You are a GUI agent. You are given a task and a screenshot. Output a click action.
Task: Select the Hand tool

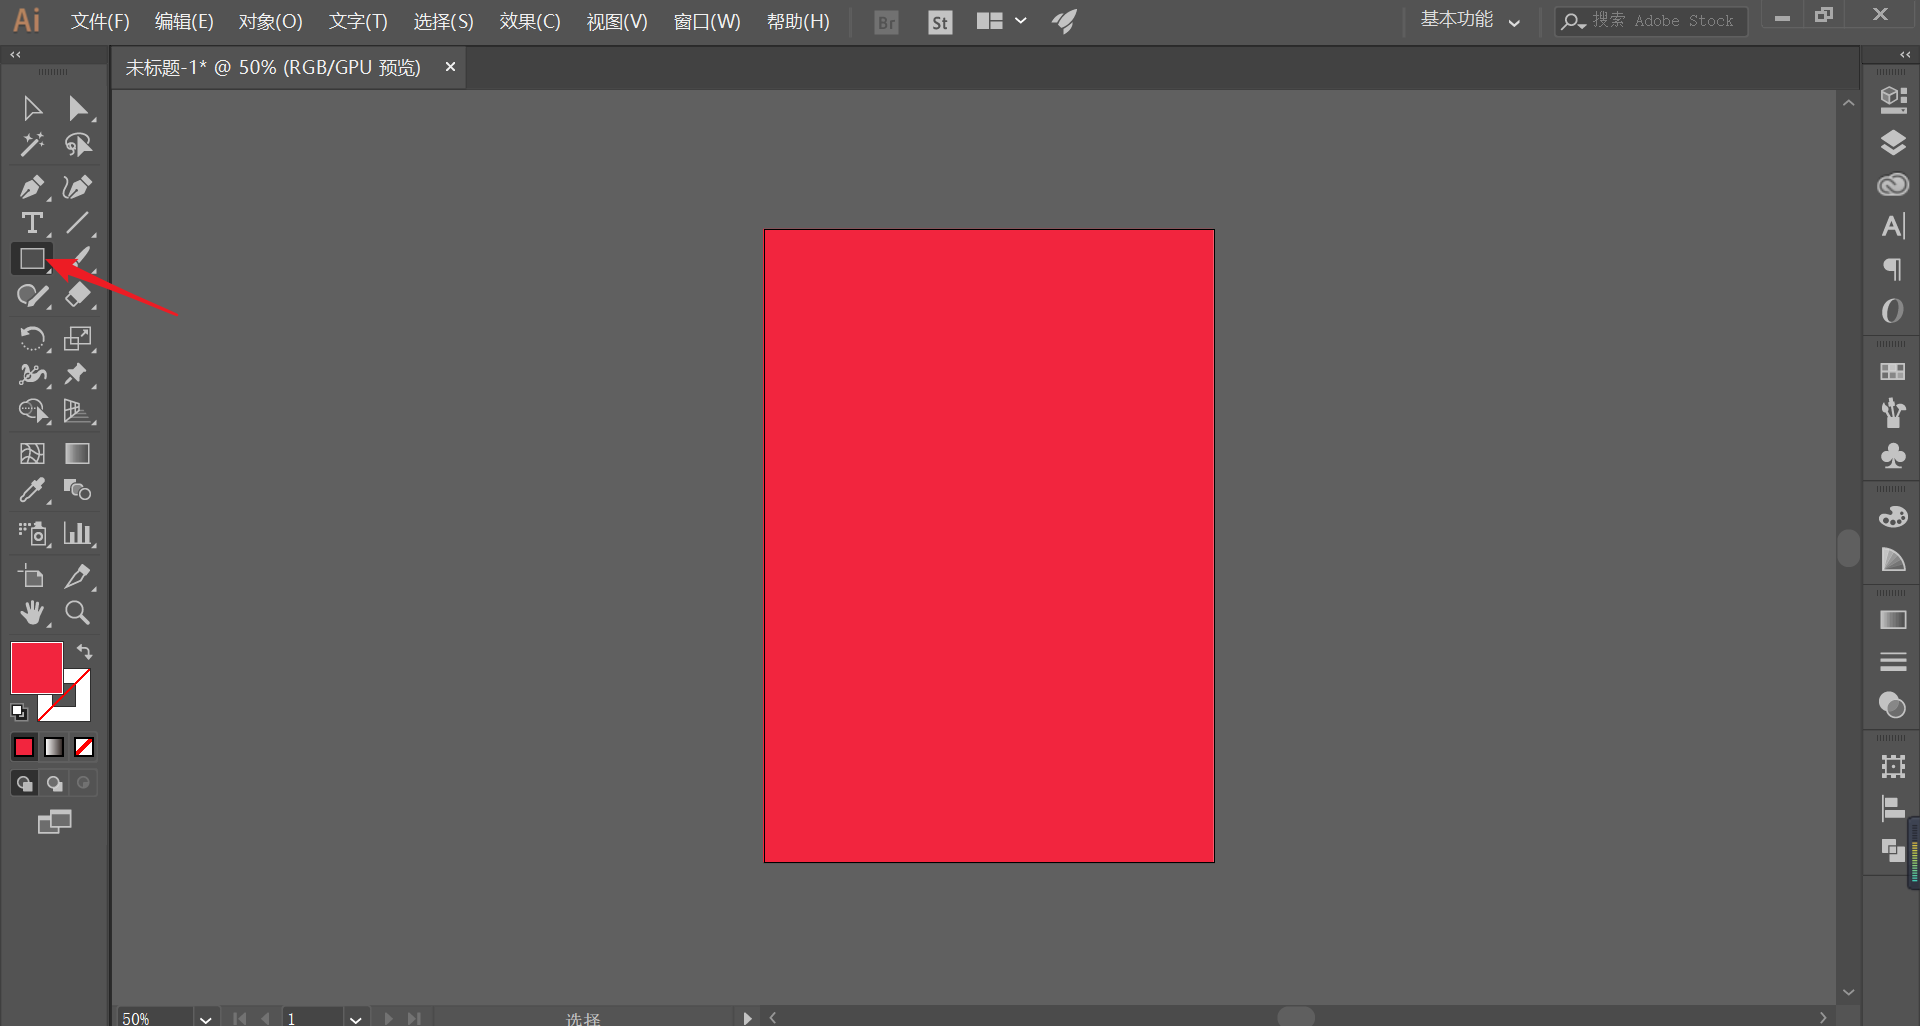pyautogui.click(x=32, y=613)
